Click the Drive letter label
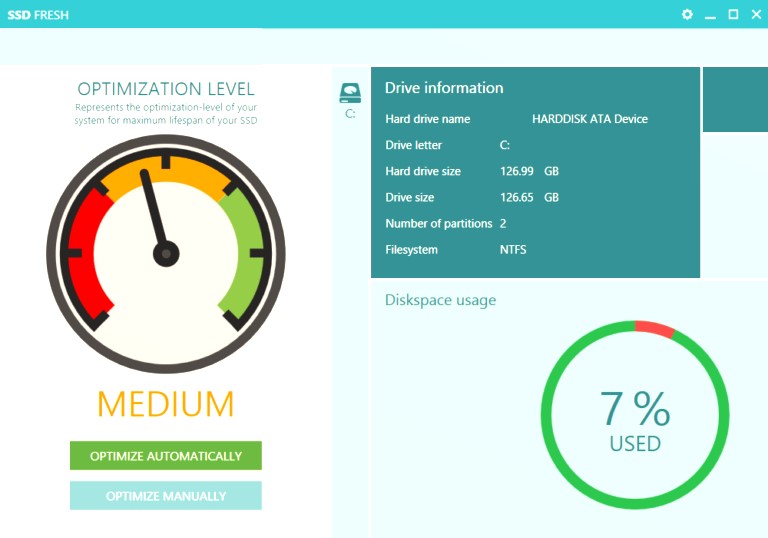Viewport: 768px width, 538px height. tap(413, 145)
